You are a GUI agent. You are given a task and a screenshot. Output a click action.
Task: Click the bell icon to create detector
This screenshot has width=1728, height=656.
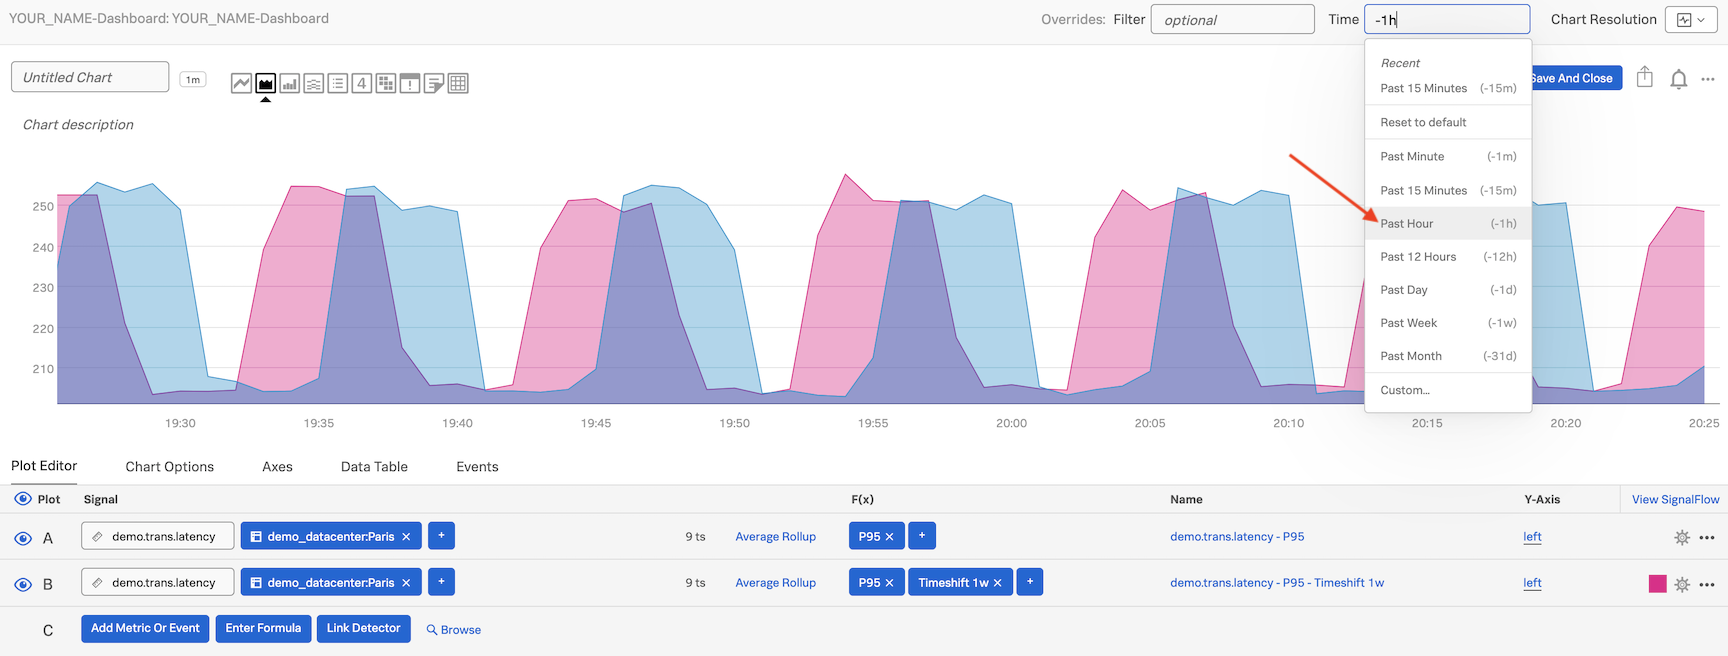click(1679, 79)
